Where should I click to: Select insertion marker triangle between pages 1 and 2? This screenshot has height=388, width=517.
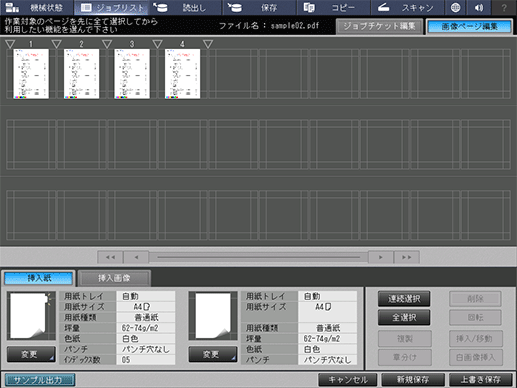pos(57,44)
